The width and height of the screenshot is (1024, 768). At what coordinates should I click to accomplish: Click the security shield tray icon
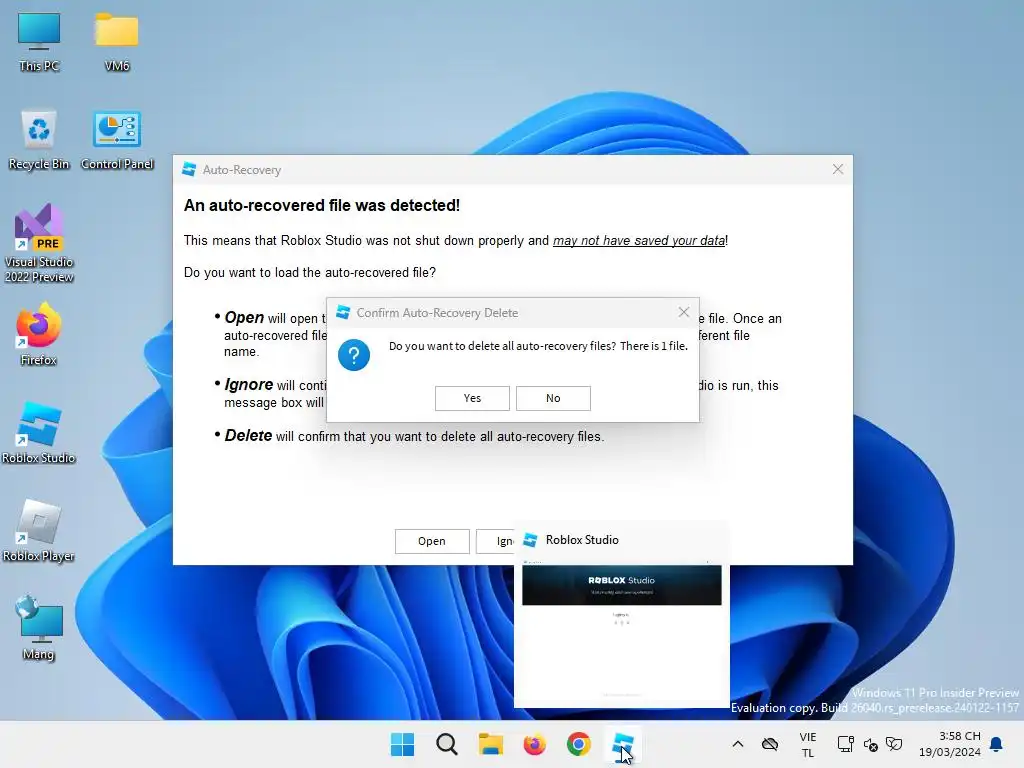[x=894, y=744]
